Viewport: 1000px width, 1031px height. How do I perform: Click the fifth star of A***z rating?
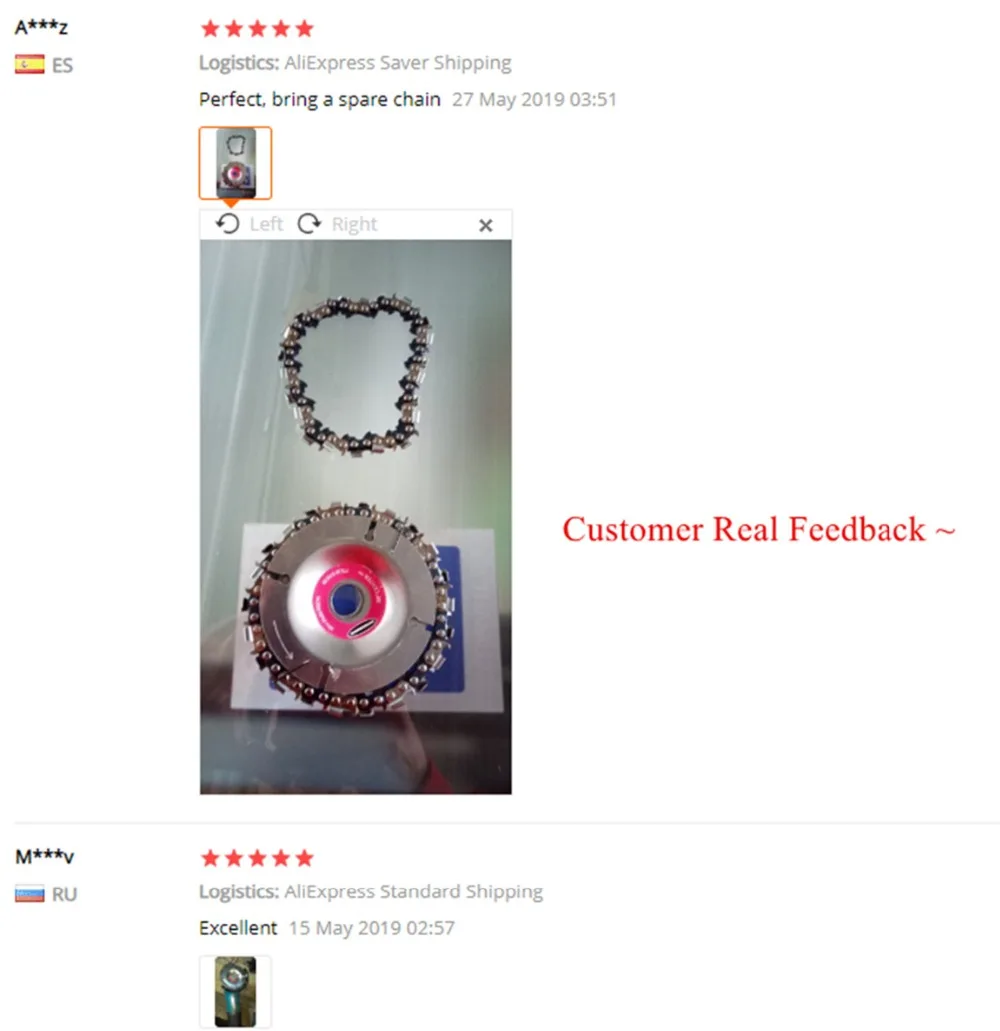click(x=304, y=28)
